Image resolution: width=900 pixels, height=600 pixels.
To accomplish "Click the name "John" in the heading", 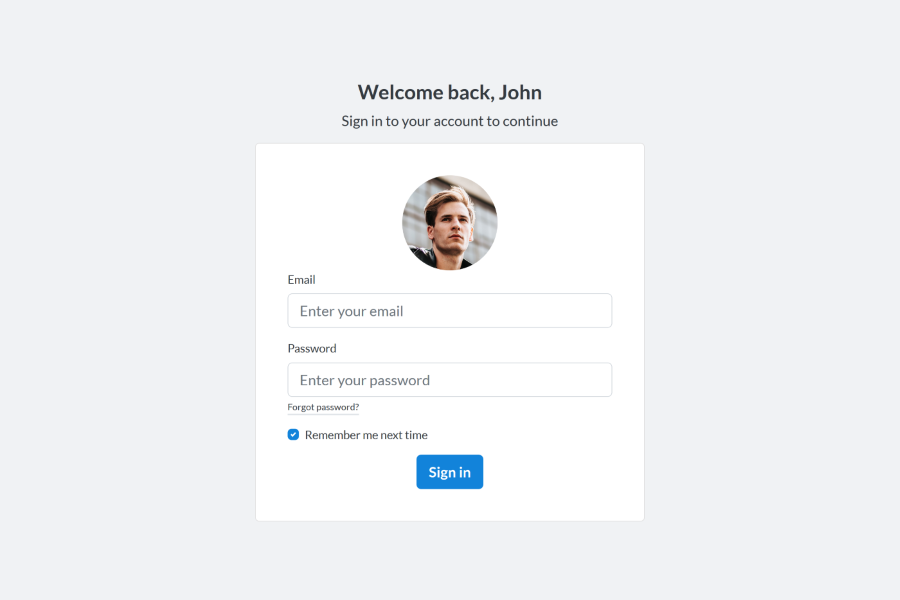I will click(x=520, y=93).
